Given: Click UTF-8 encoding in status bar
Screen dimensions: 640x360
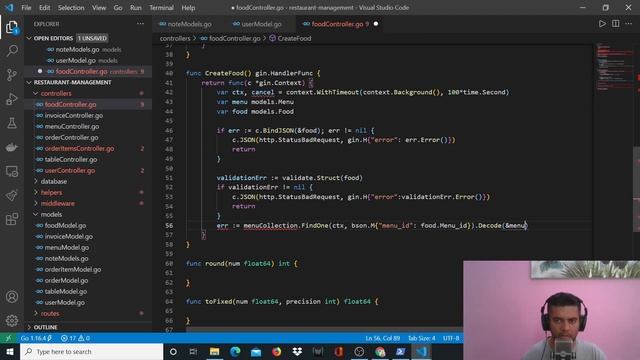Looking at the screenshot, I should (451, 338).
